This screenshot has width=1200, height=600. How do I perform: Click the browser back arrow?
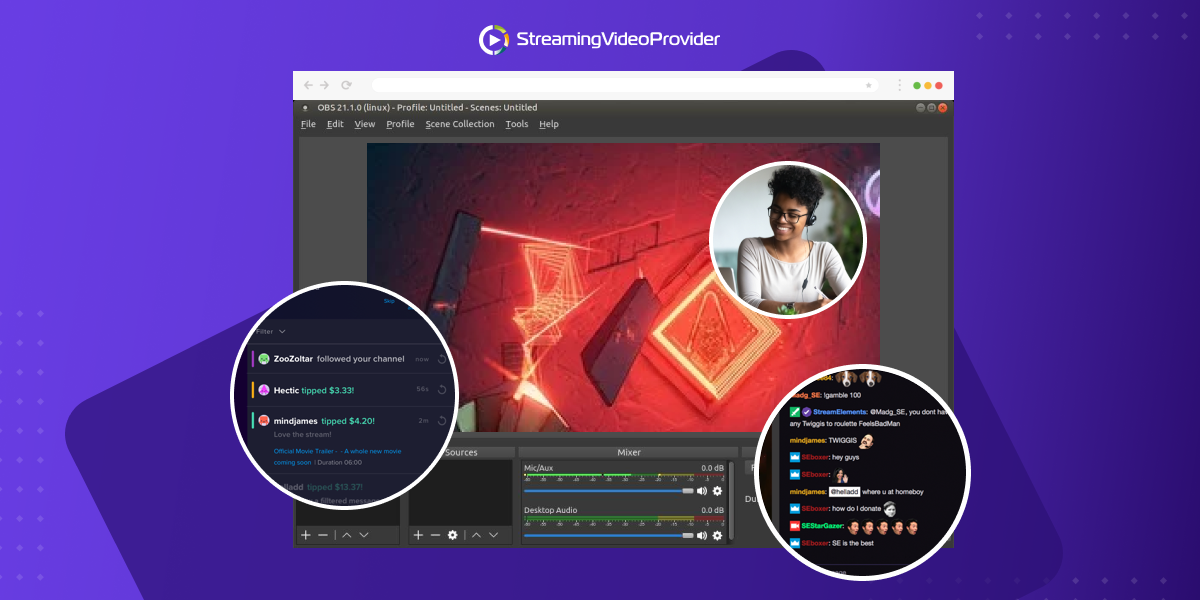tap(308, 86)
